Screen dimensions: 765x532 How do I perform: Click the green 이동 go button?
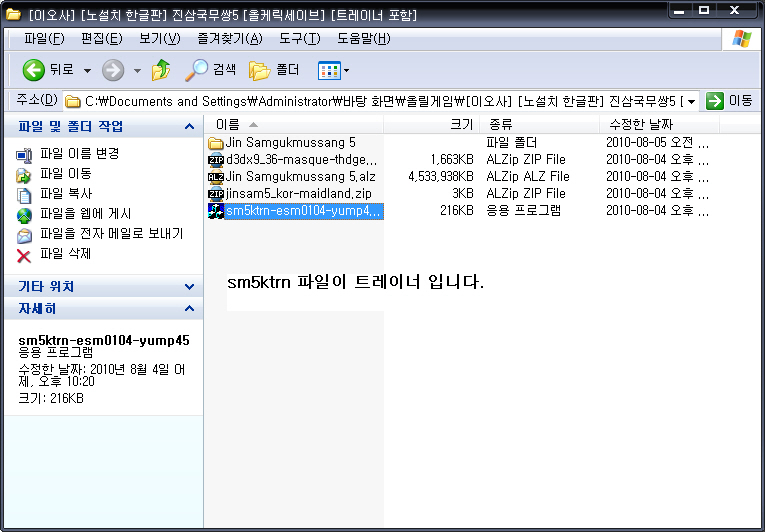point(729,101)
